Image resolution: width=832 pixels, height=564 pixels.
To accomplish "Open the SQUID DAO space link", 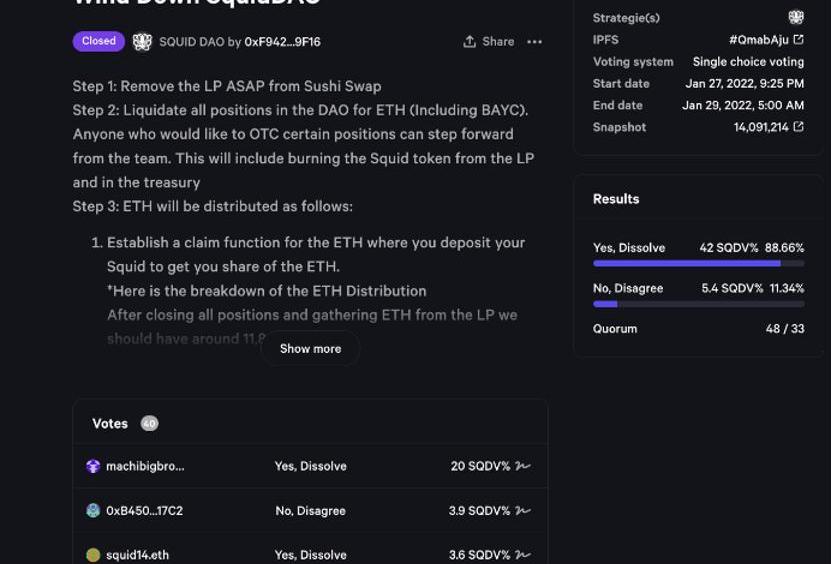I will click(191, 42).
